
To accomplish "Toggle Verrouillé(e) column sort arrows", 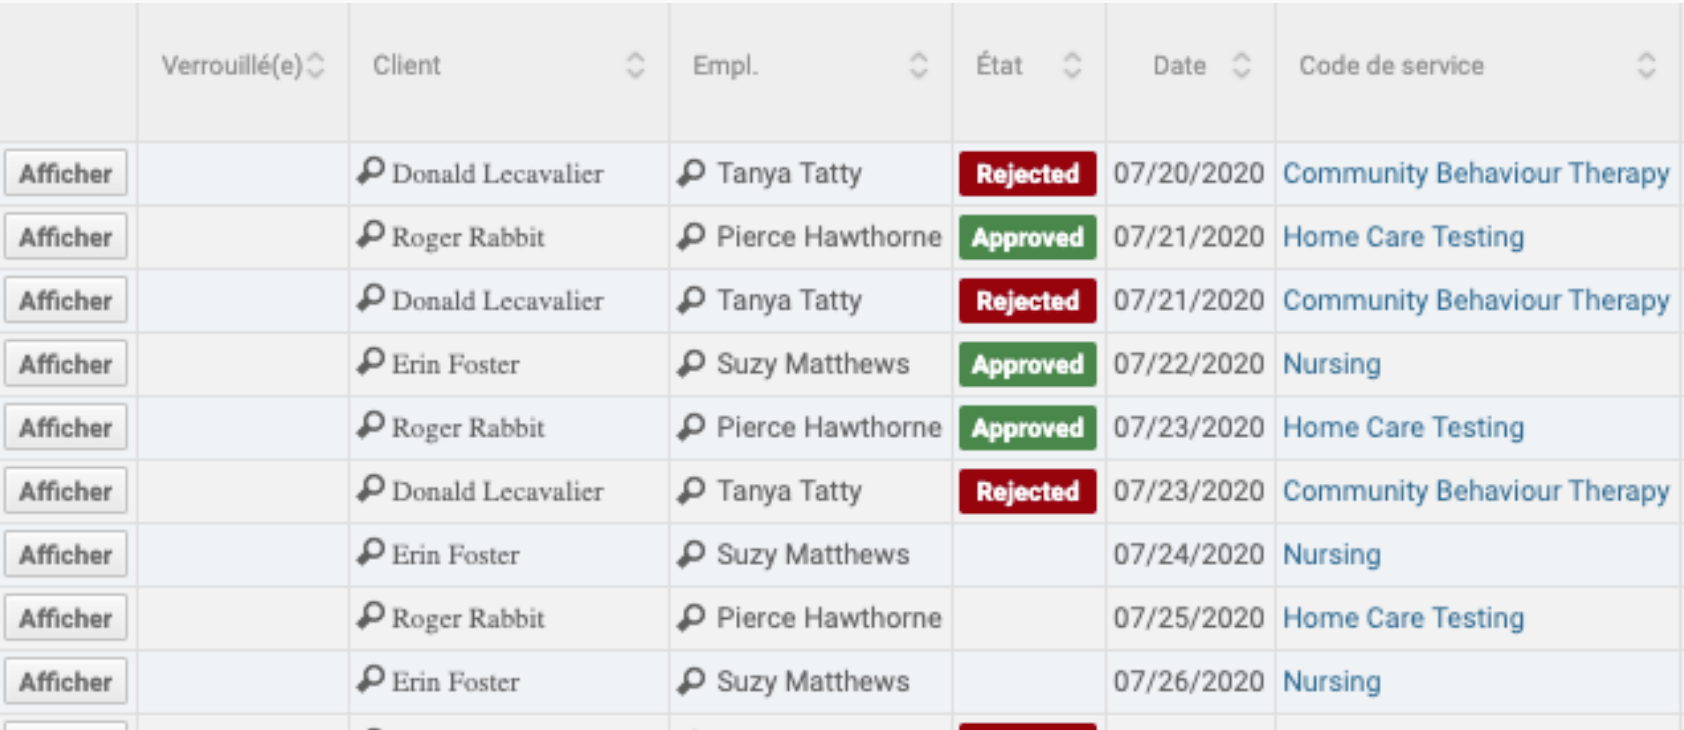I will click(315, 66).
